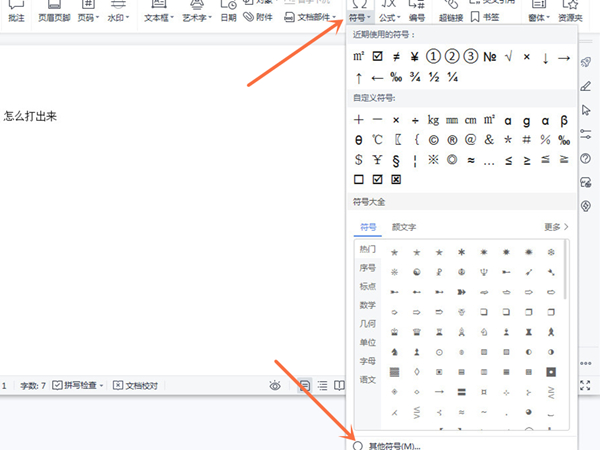Insert the № numero symbol
Viewport: 600px width, 450px height.
tap(490, 56)
